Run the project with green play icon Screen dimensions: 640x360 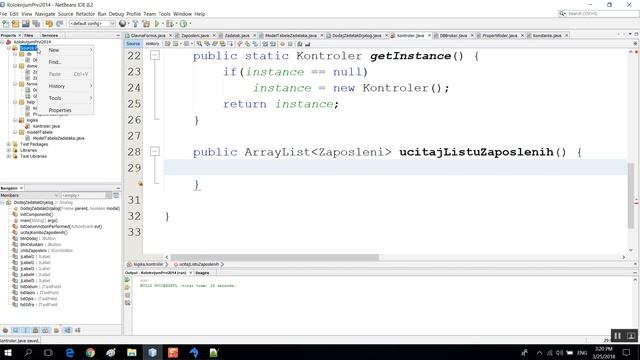point(157,24)
